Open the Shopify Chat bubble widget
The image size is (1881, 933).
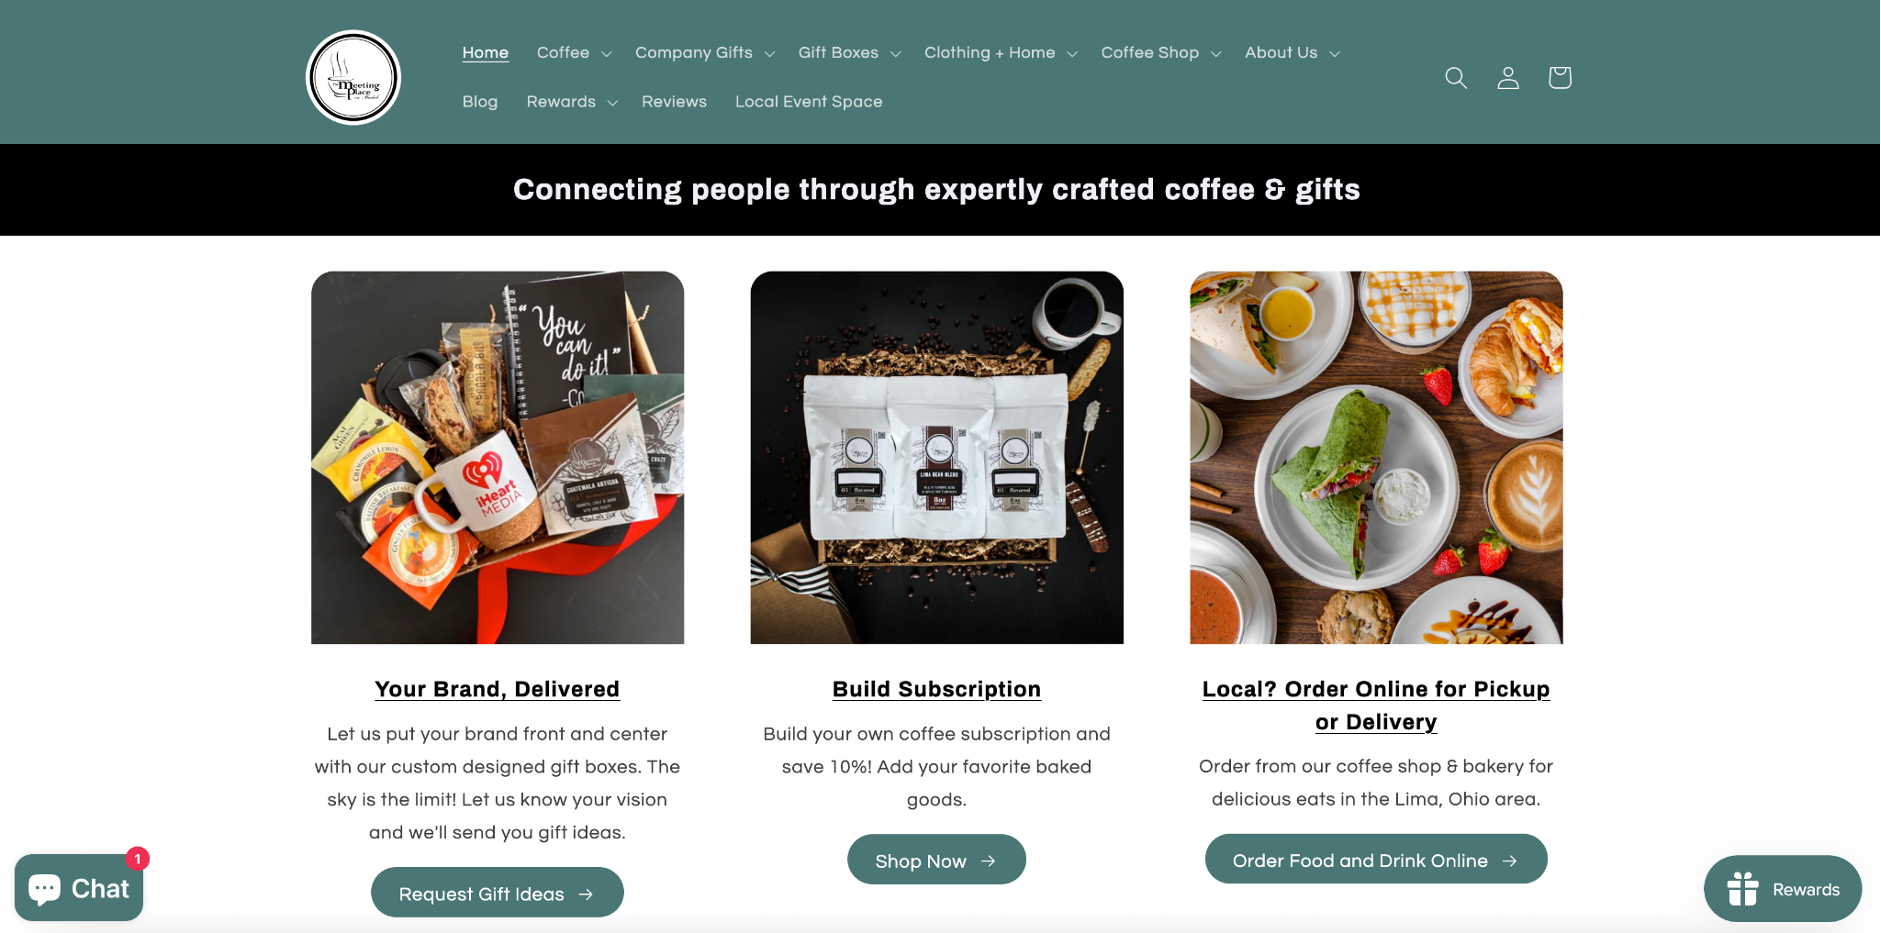point(79,888)
